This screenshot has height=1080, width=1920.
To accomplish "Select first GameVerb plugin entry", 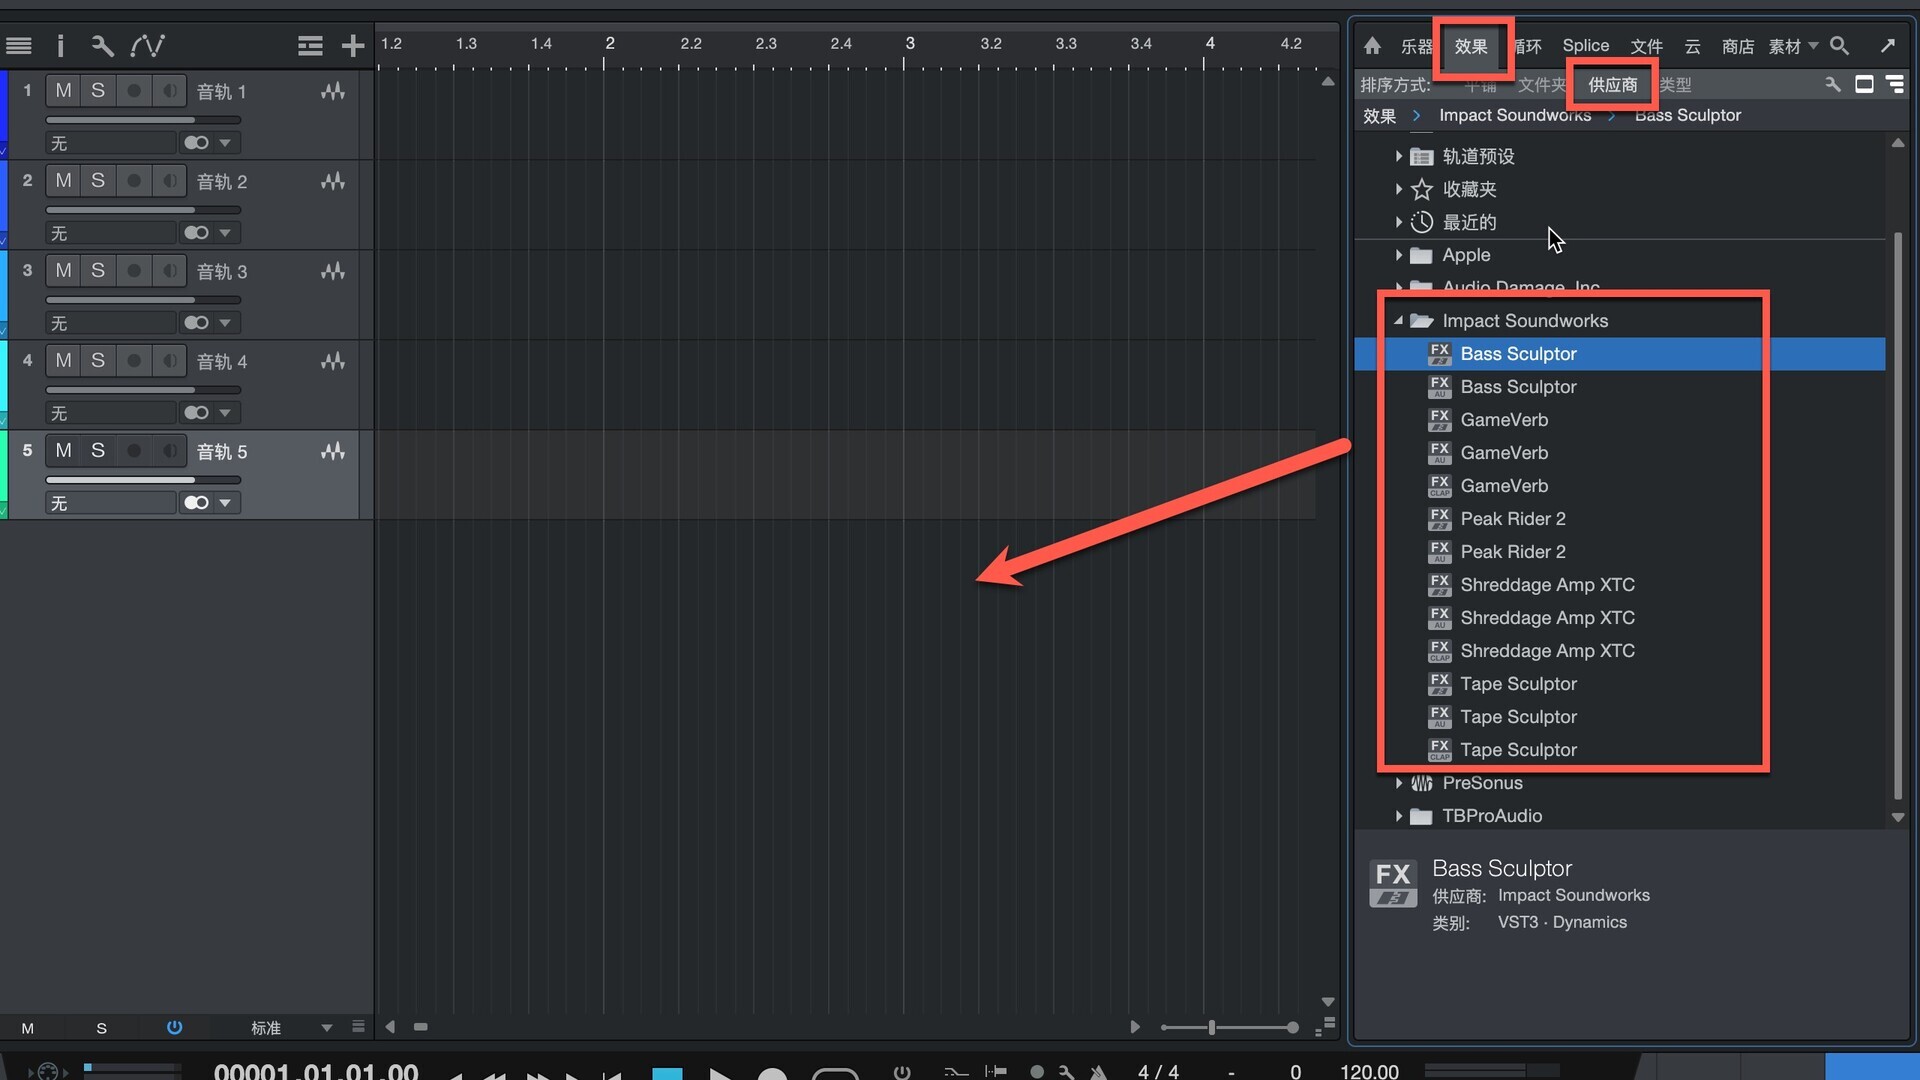I will [x=1504, y=420].
